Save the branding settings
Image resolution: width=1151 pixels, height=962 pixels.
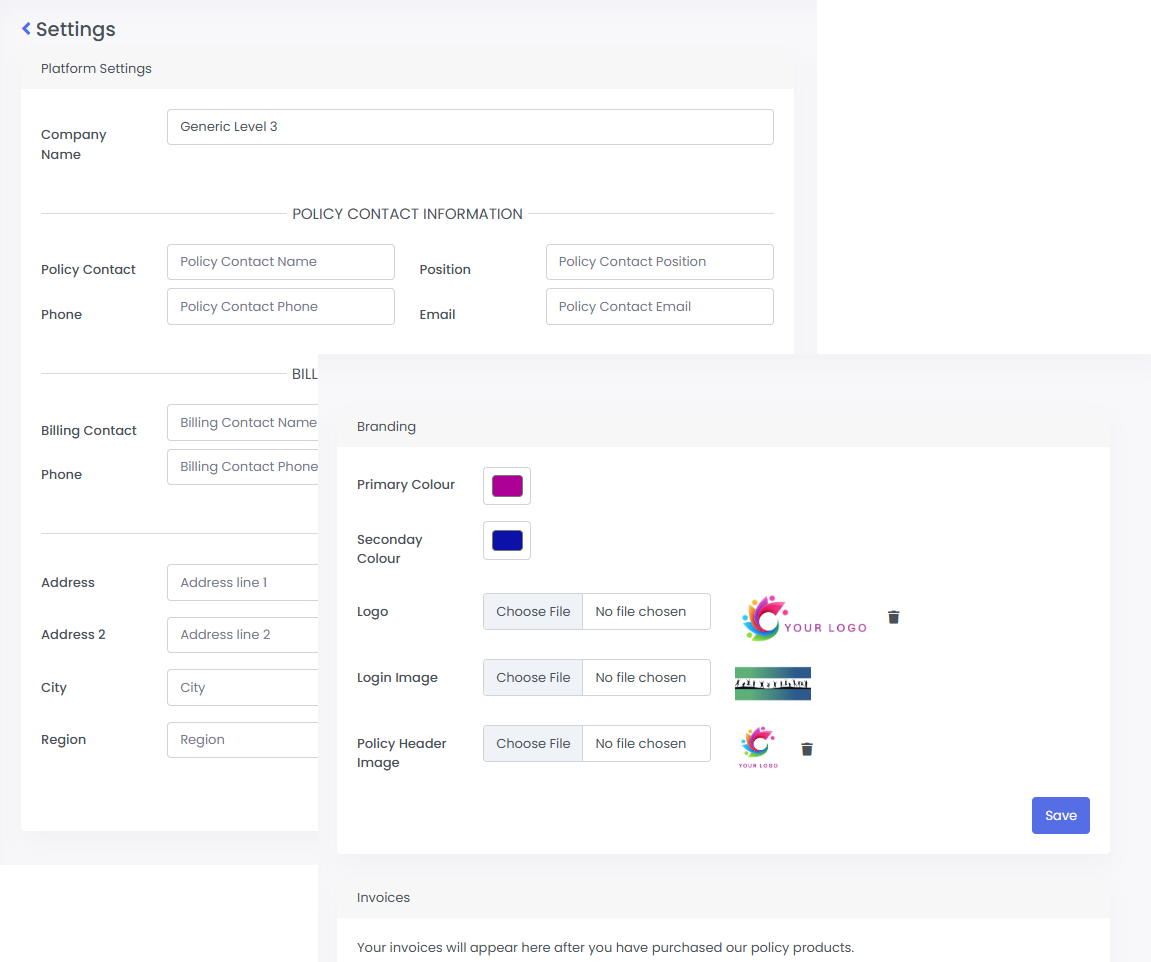1061,815
